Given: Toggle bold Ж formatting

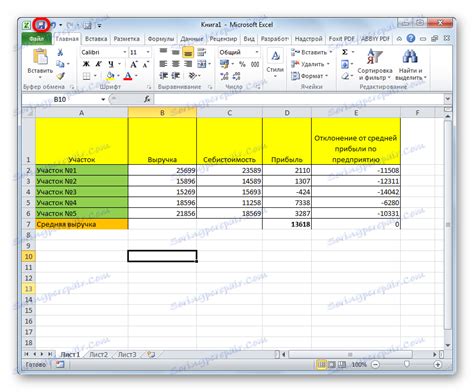Looking at the screenshot, I should point(86,64).
